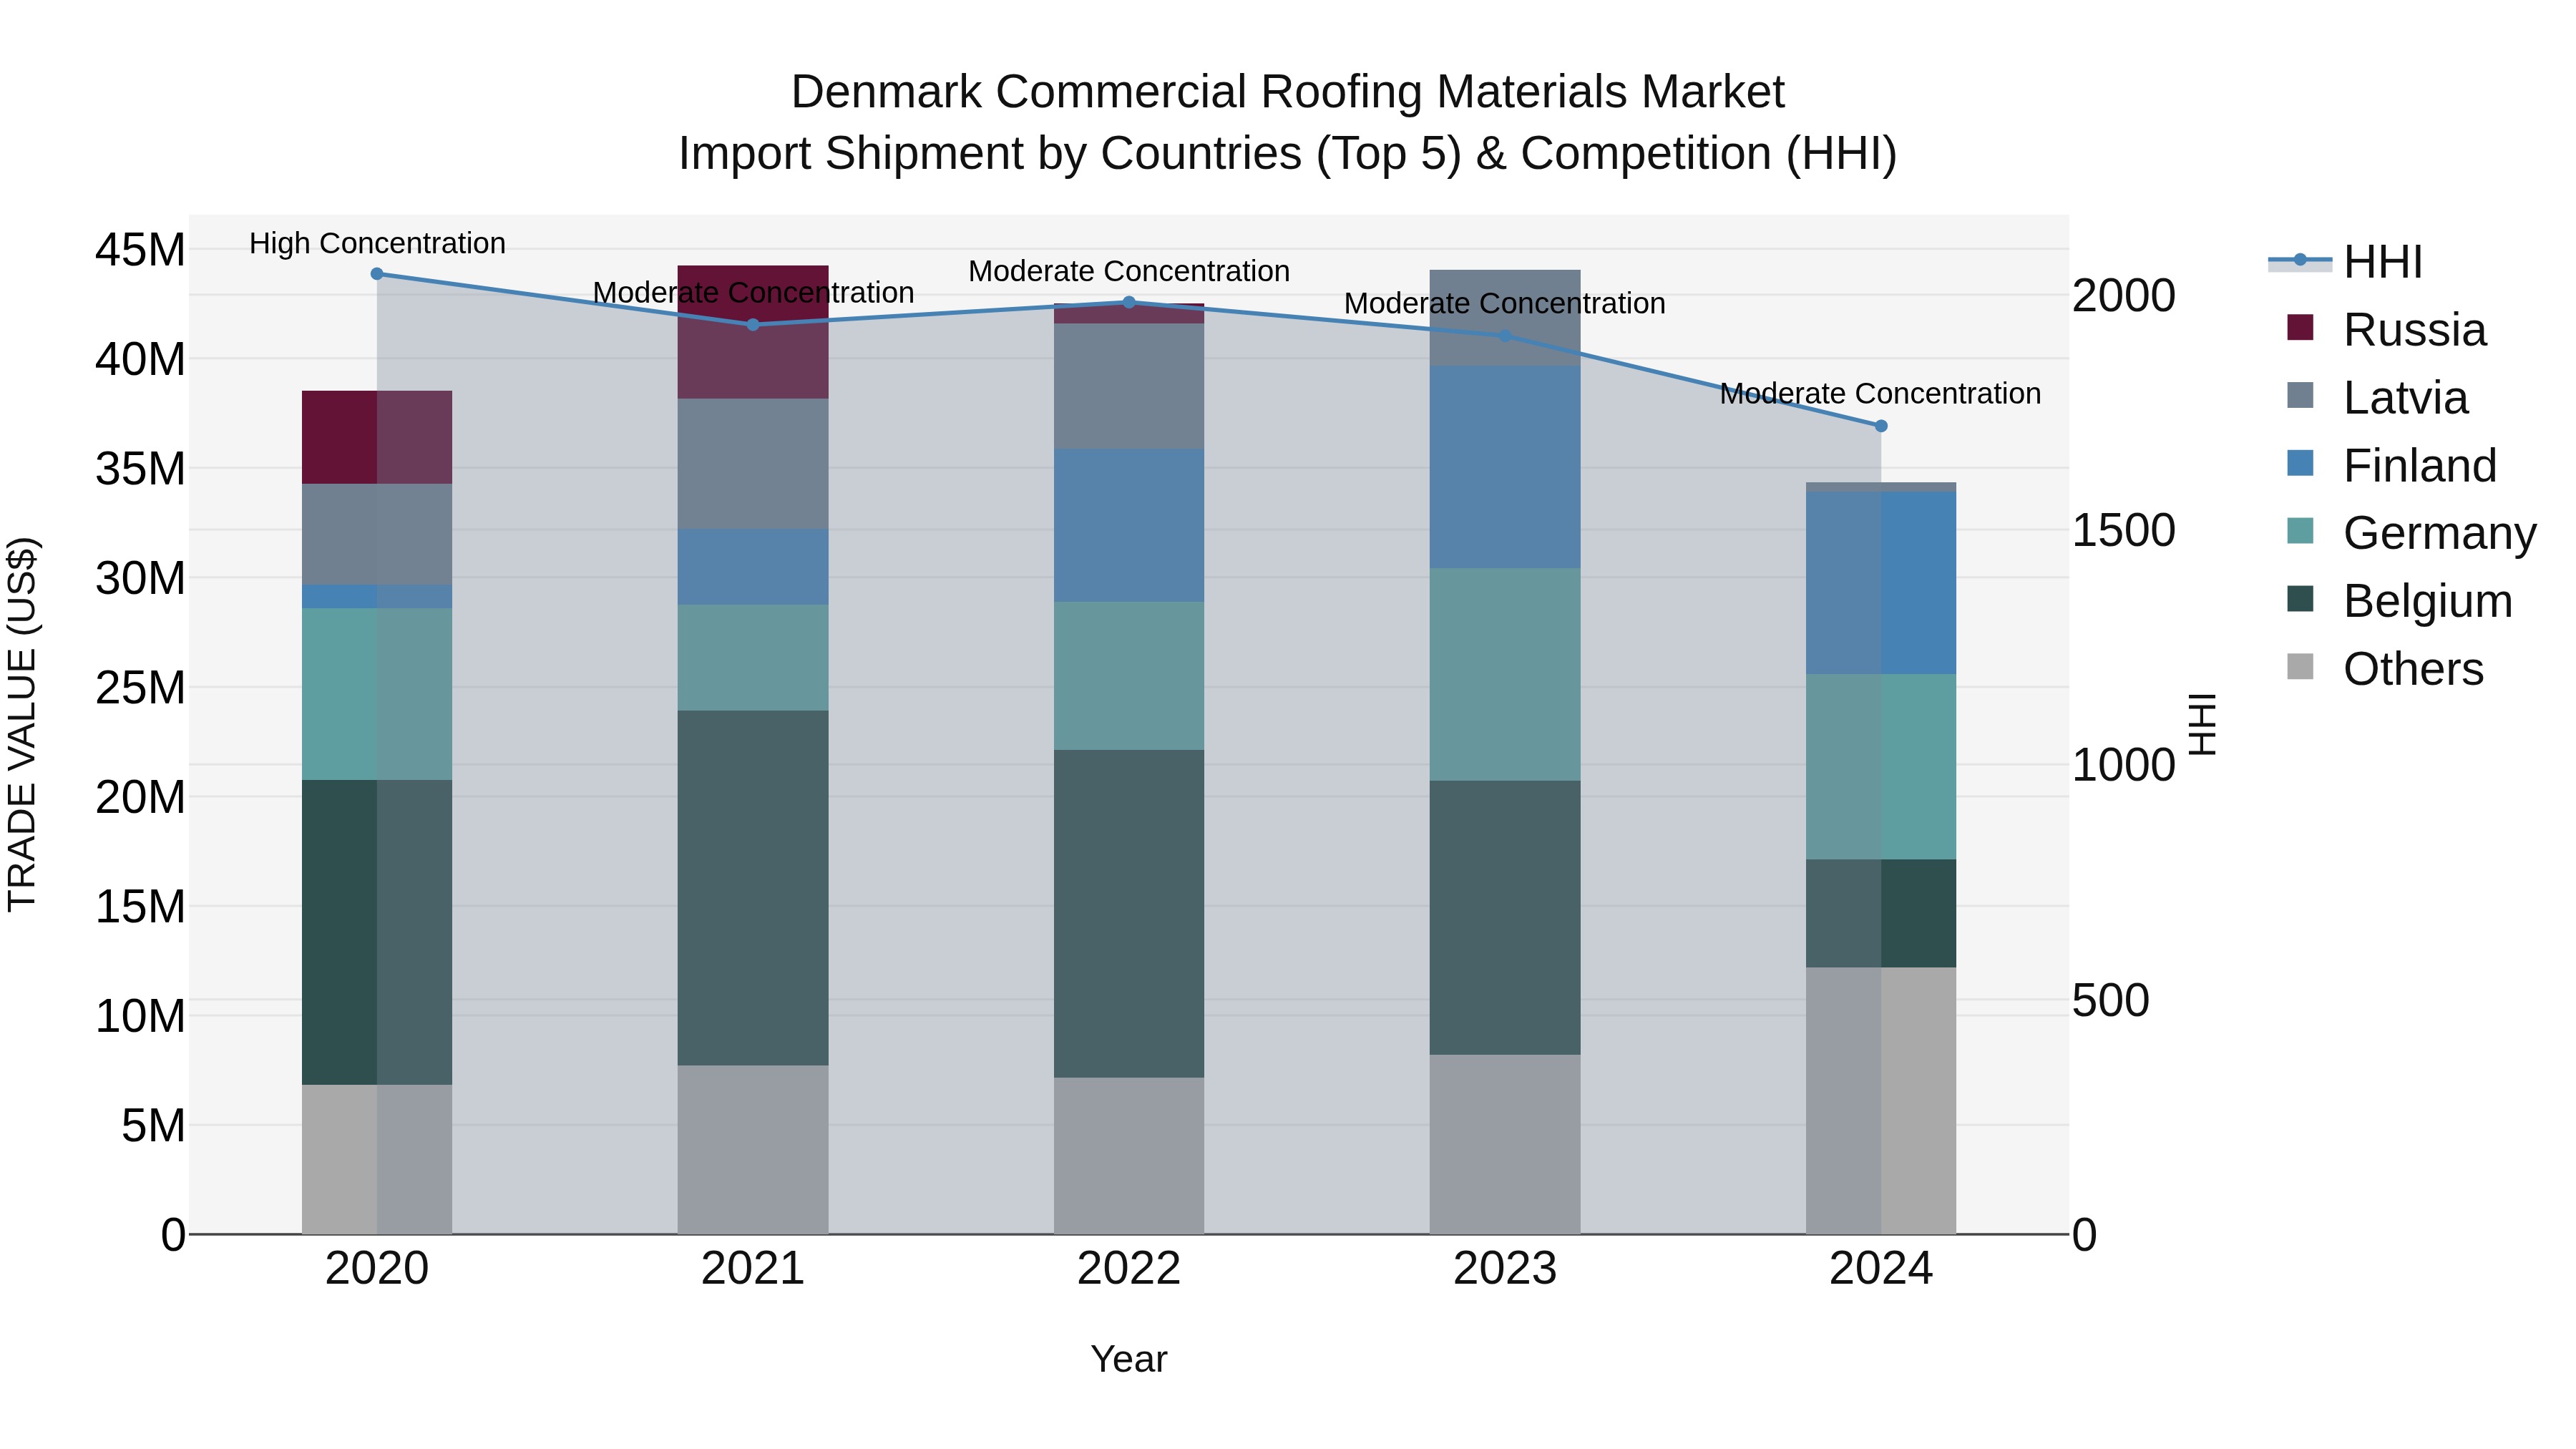Click the Latvia bar segment for 2023

pos(1505,318)
